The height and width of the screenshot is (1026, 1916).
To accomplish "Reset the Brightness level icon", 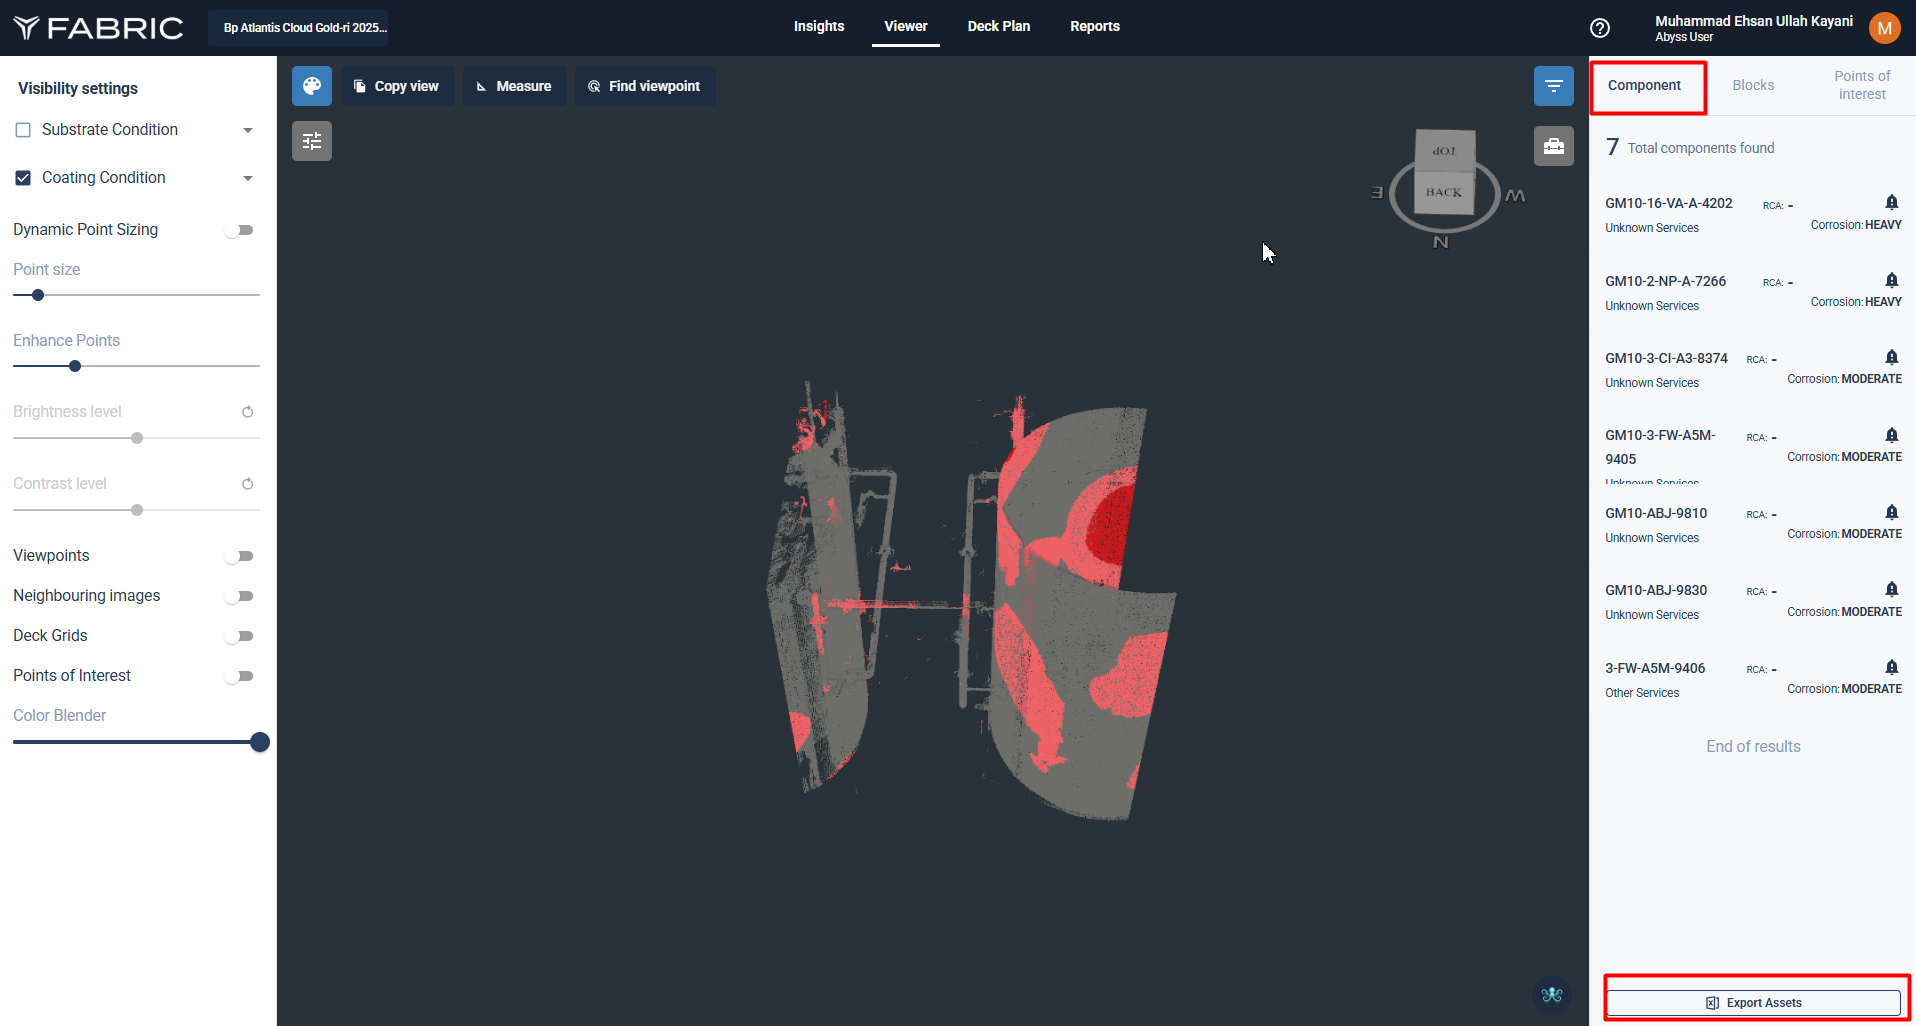I will (248, 412).
